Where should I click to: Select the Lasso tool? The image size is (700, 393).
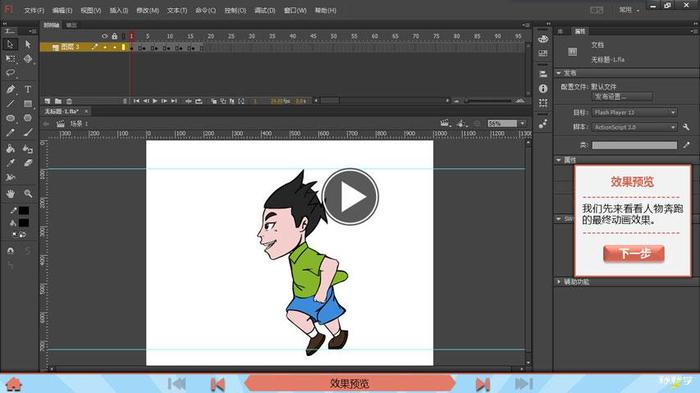(10, 73)
